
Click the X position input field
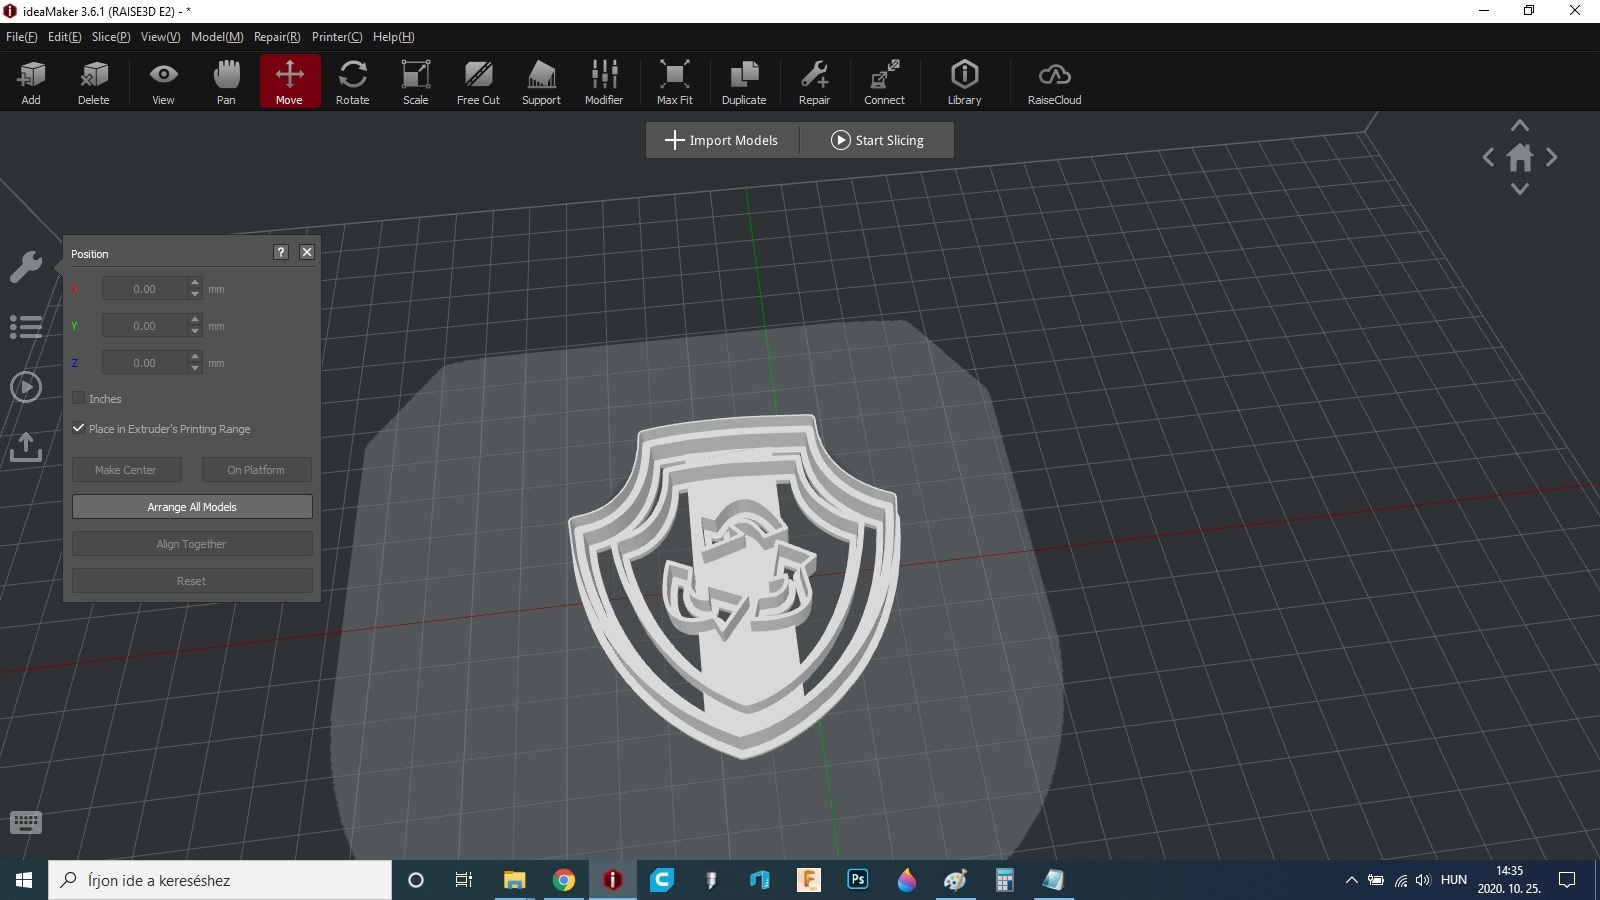click(145, 289)
